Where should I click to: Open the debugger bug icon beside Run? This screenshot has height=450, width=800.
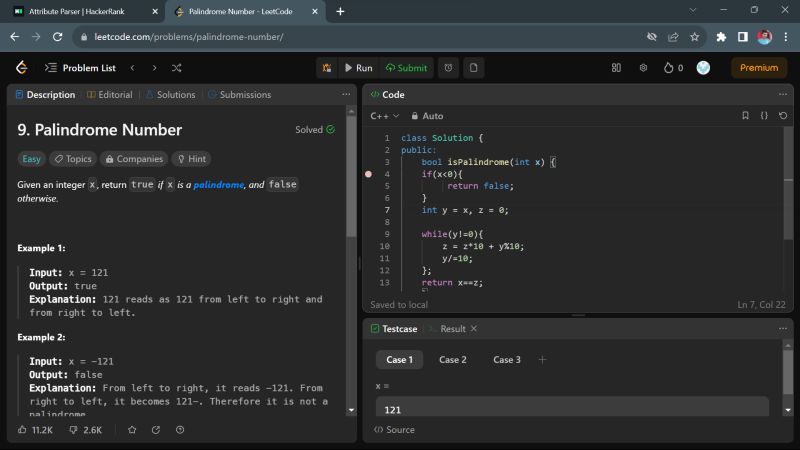click(x=328, y=68)
